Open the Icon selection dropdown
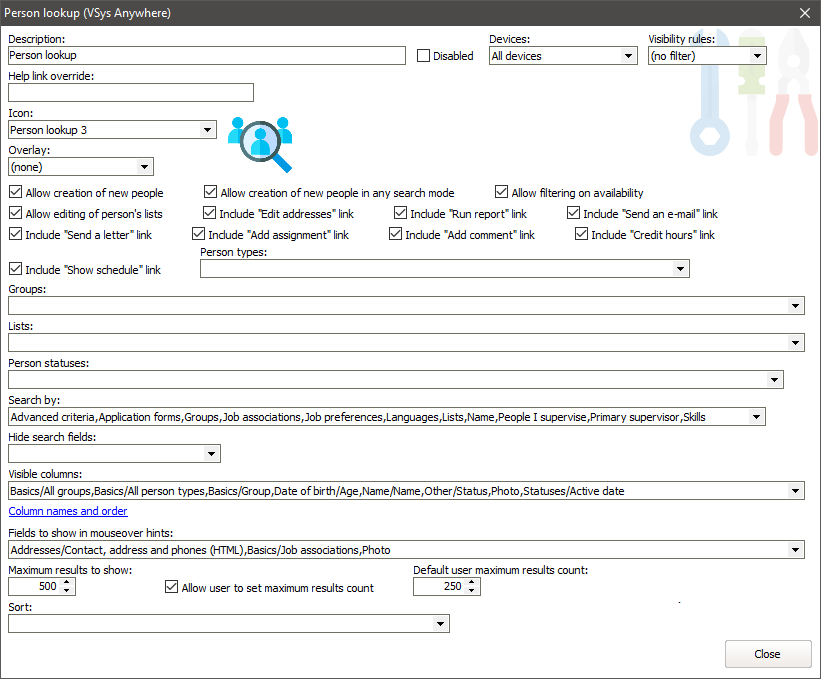The width and height of the screenshot is (821, 679). coord(207,130)
